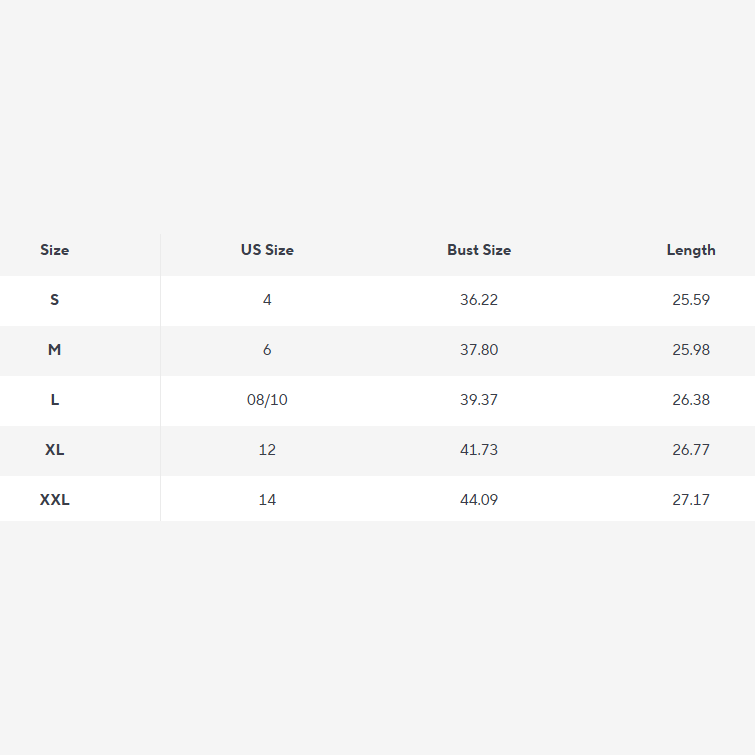Click bust size value 37.80
The height and width of the screenshot is (755, 755).
(x=479, y=350)
